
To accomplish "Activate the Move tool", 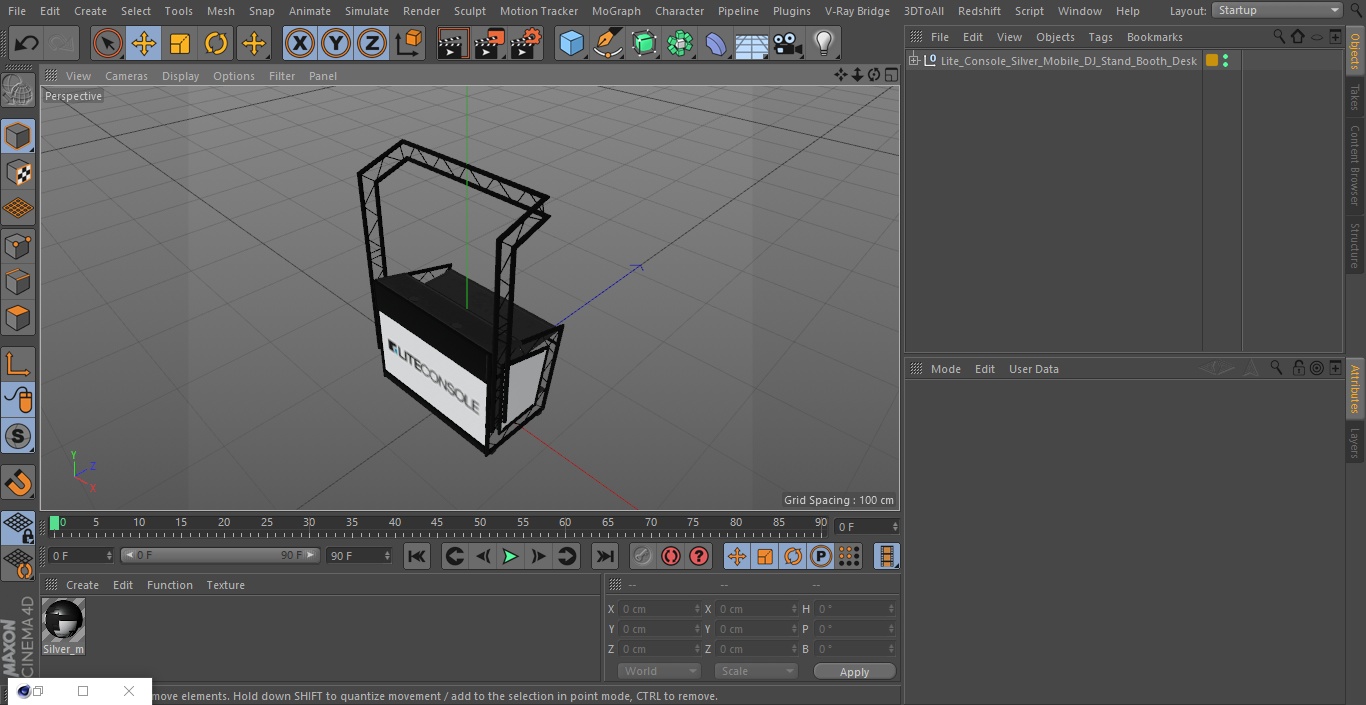I will pos(144,43).
